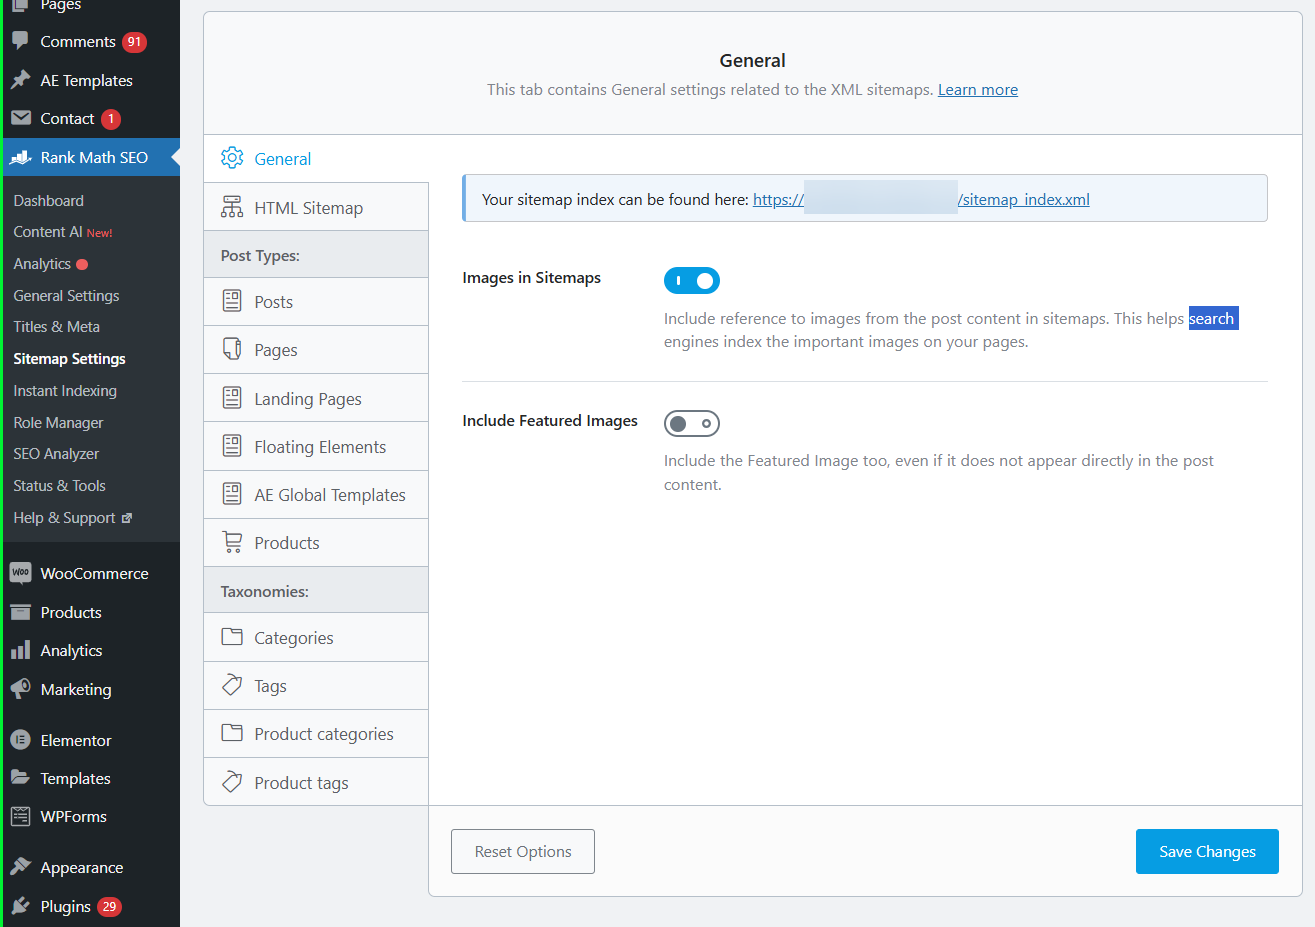Click the "Taxonomies:" section header
The width and height of the screenshot is (1315, 927).
265,592
